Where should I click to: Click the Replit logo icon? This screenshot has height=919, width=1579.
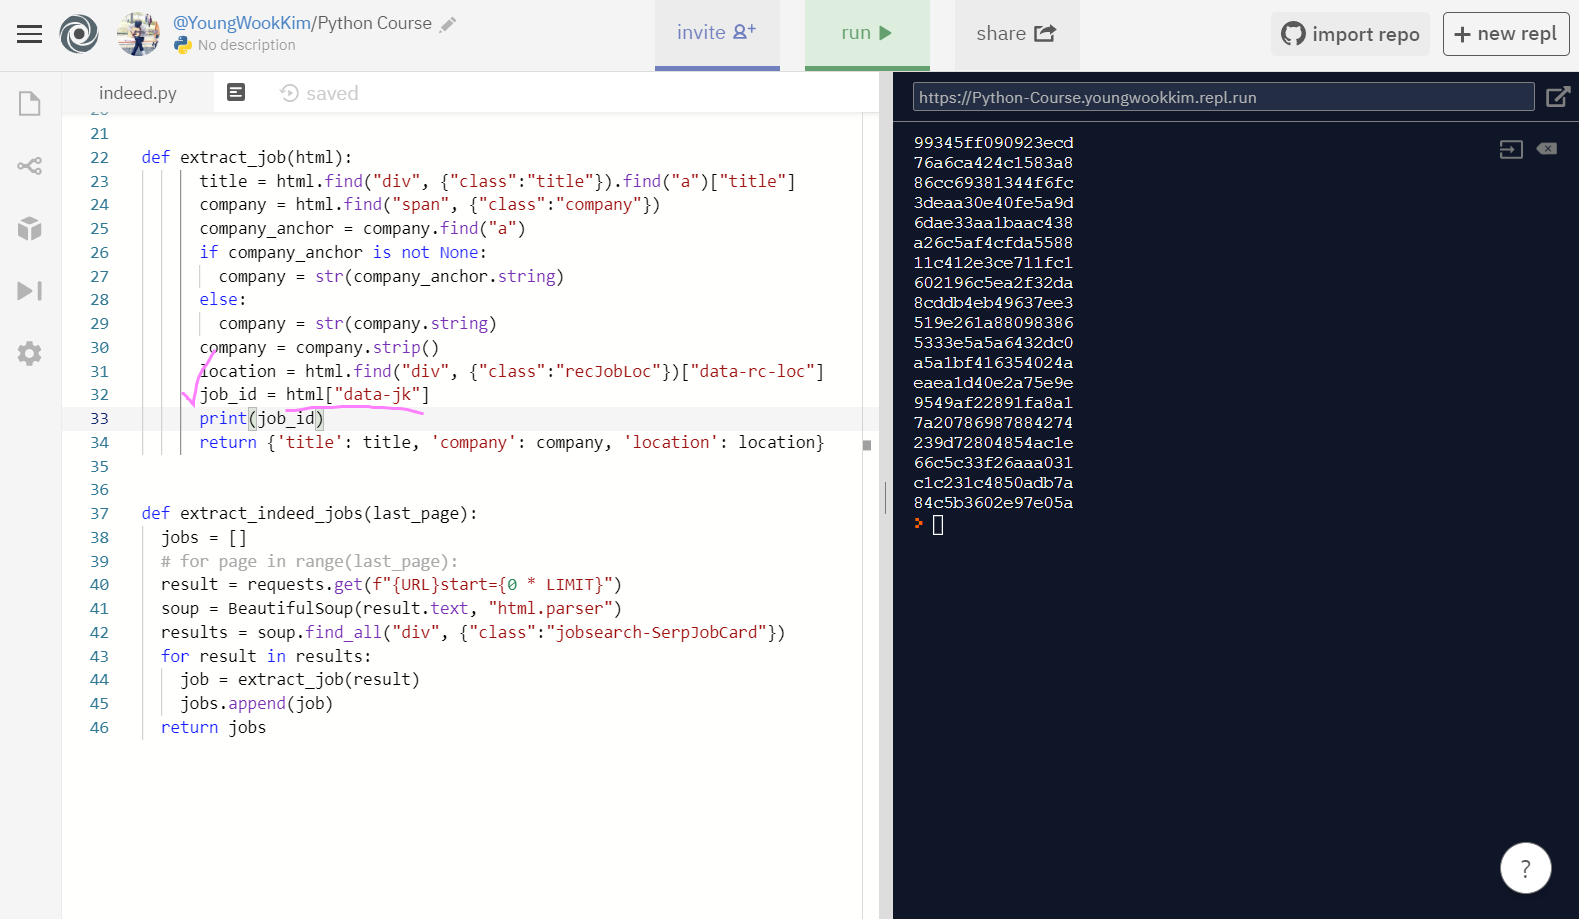[79, 34]
